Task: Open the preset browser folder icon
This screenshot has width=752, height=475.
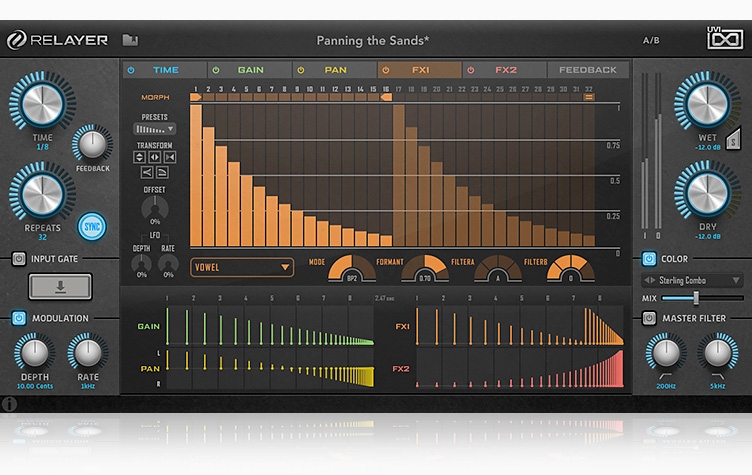Action: 130,41
